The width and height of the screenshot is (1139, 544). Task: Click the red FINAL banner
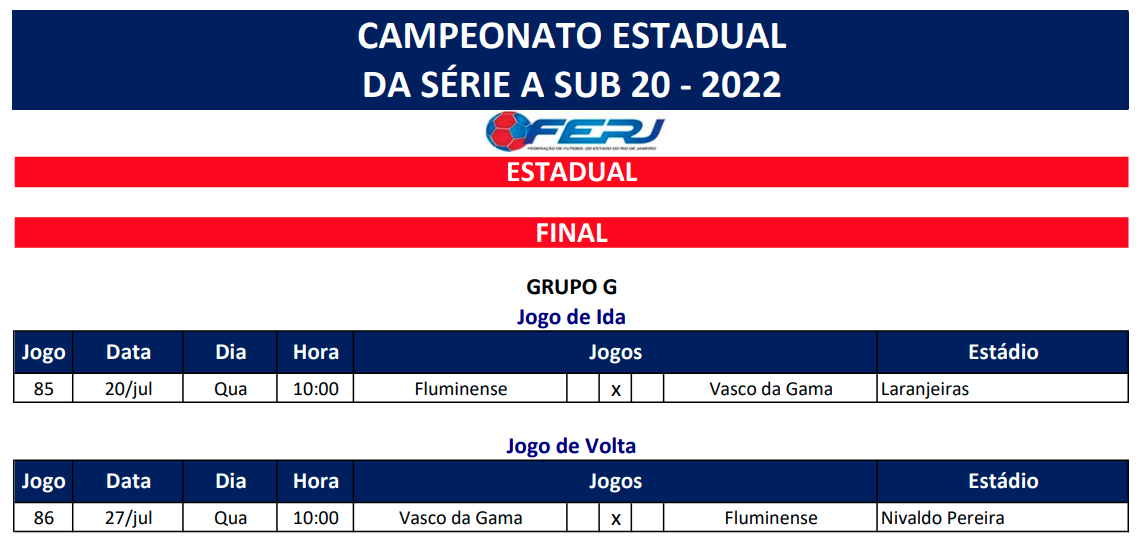click(x=571, y=233)
